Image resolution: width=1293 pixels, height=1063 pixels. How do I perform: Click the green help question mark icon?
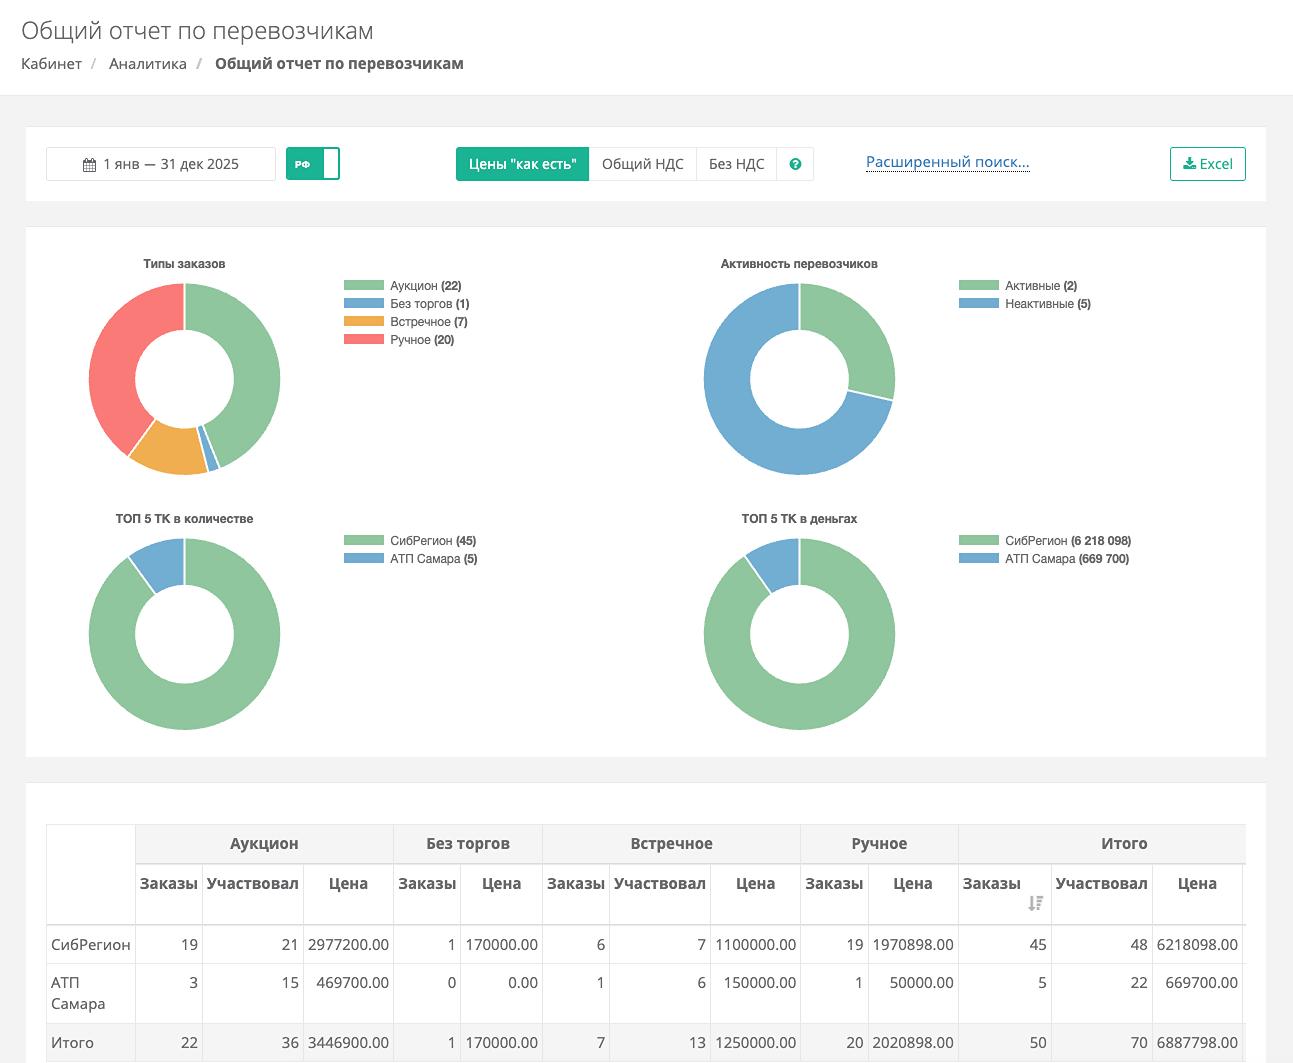click(x=795, y=164)
